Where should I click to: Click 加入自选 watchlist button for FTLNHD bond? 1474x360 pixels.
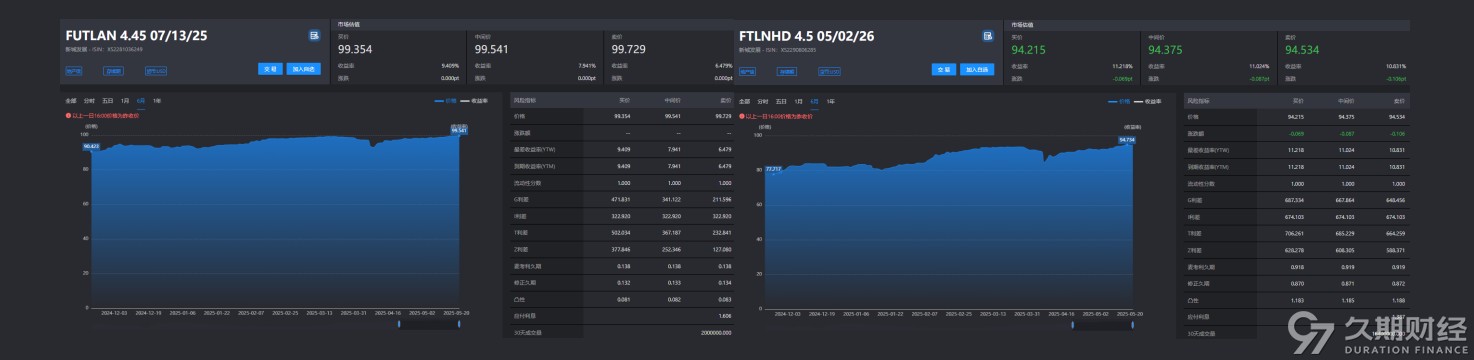977,70
